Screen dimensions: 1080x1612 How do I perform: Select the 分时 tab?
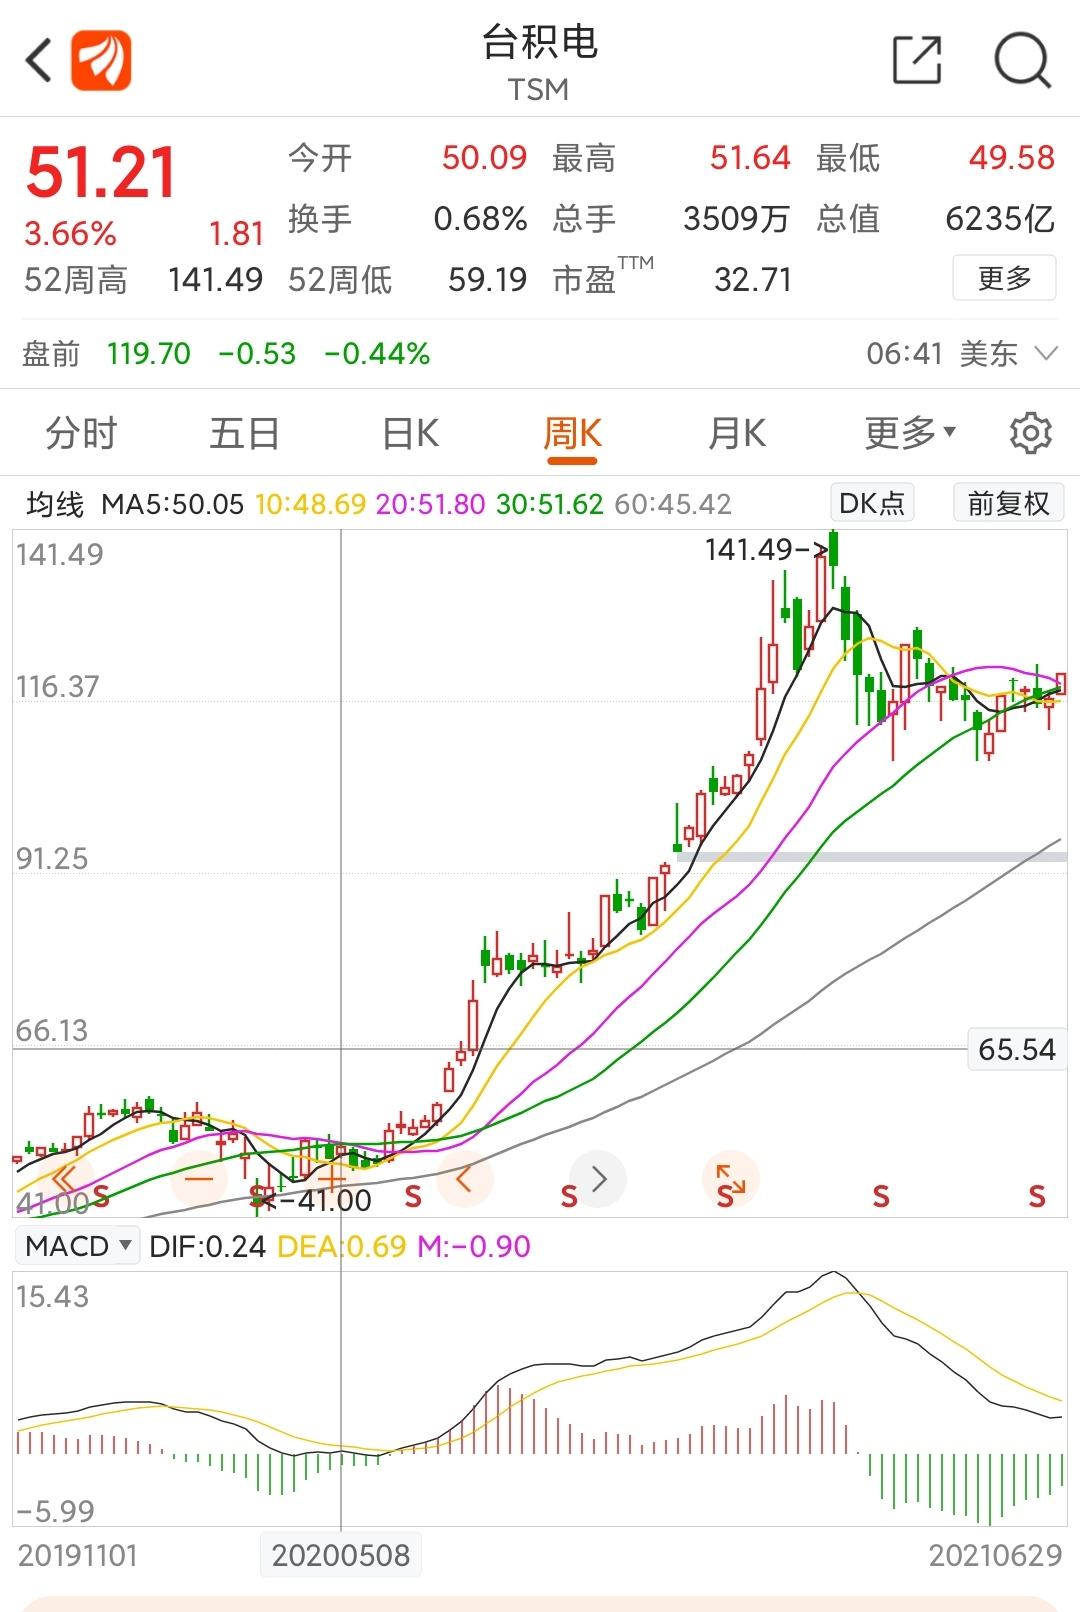(81, 434)
